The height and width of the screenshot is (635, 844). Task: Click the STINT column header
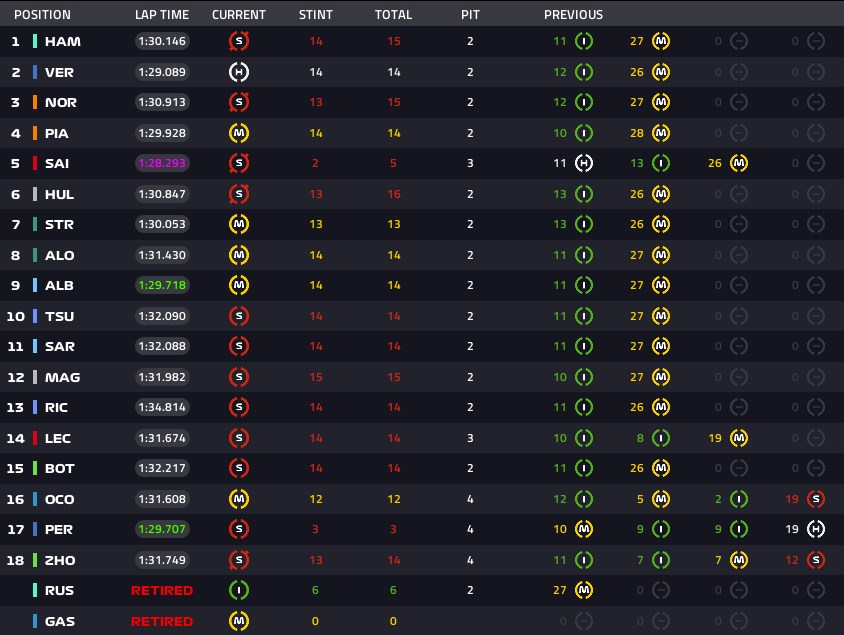[x=315, y=15]
